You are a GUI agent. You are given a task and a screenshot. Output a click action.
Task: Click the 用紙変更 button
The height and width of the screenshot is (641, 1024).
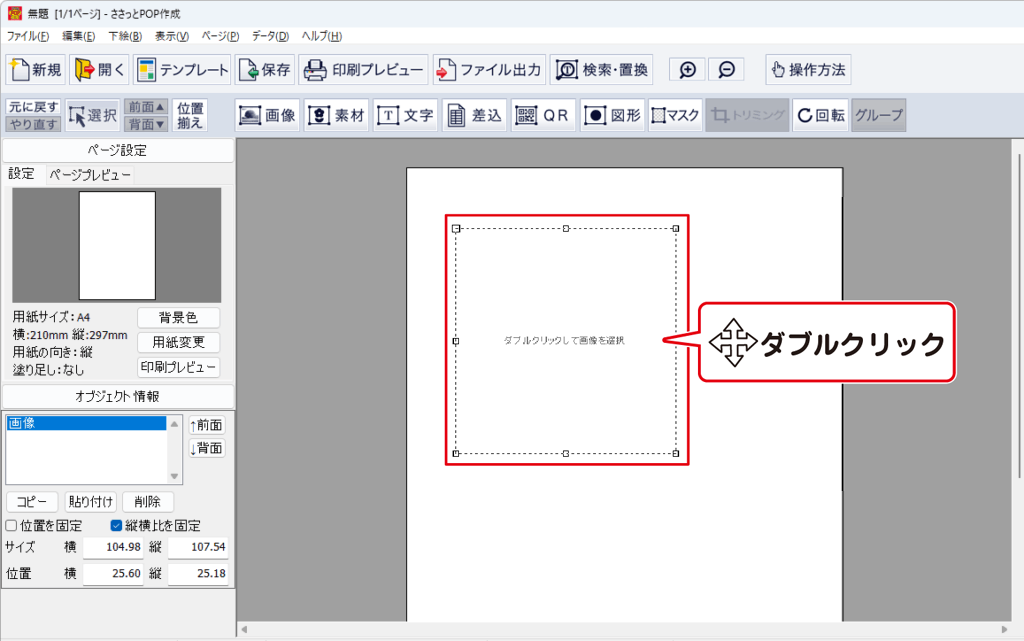(178, 342)
